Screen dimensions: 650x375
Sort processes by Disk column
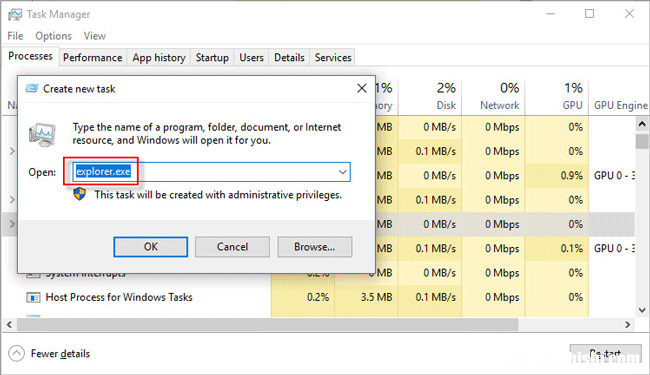[x=430, y=96]
